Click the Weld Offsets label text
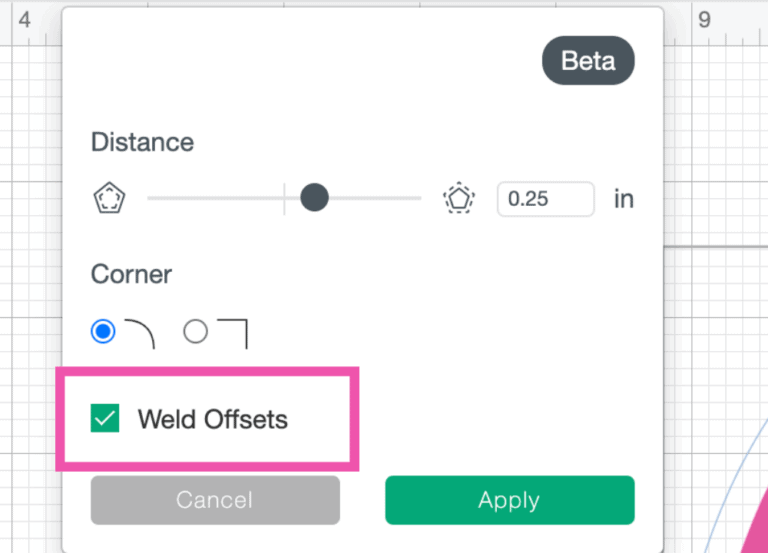This screenshot has width=768, height=553. point(212,419)
